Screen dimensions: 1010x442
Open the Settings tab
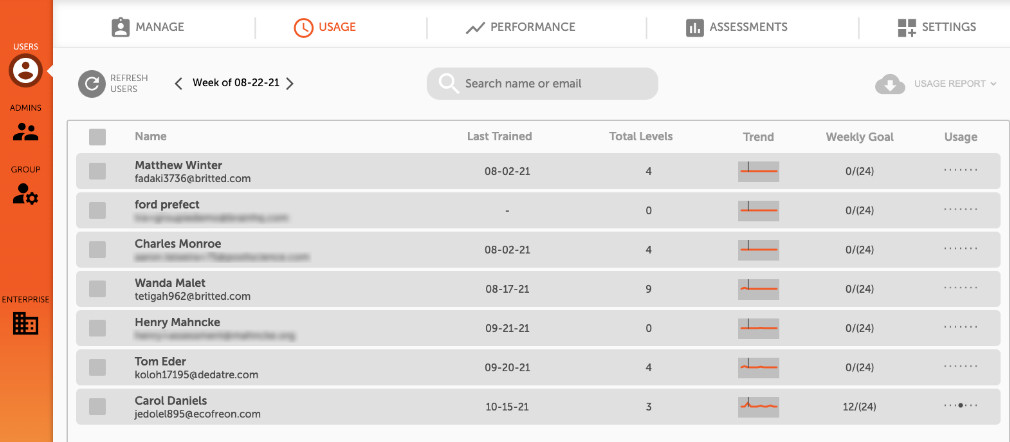tap(937, 27)
